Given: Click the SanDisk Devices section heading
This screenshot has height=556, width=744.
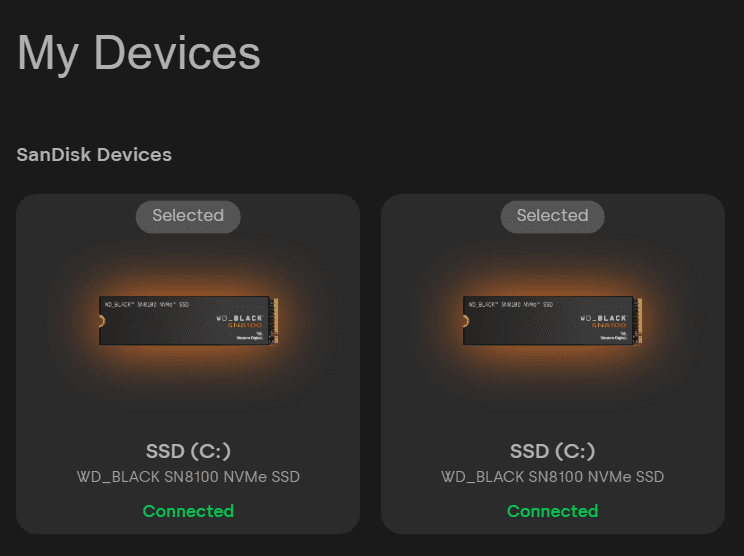Looking at the screenshot, I should pyautogui.click(x=94, y=155).
